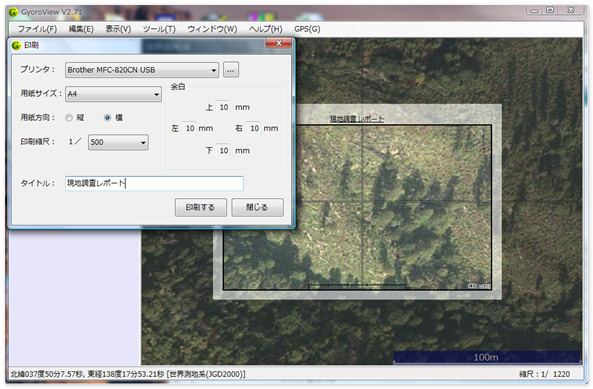
Task: Open the GPS(G) menu
Action: [307, 29]
